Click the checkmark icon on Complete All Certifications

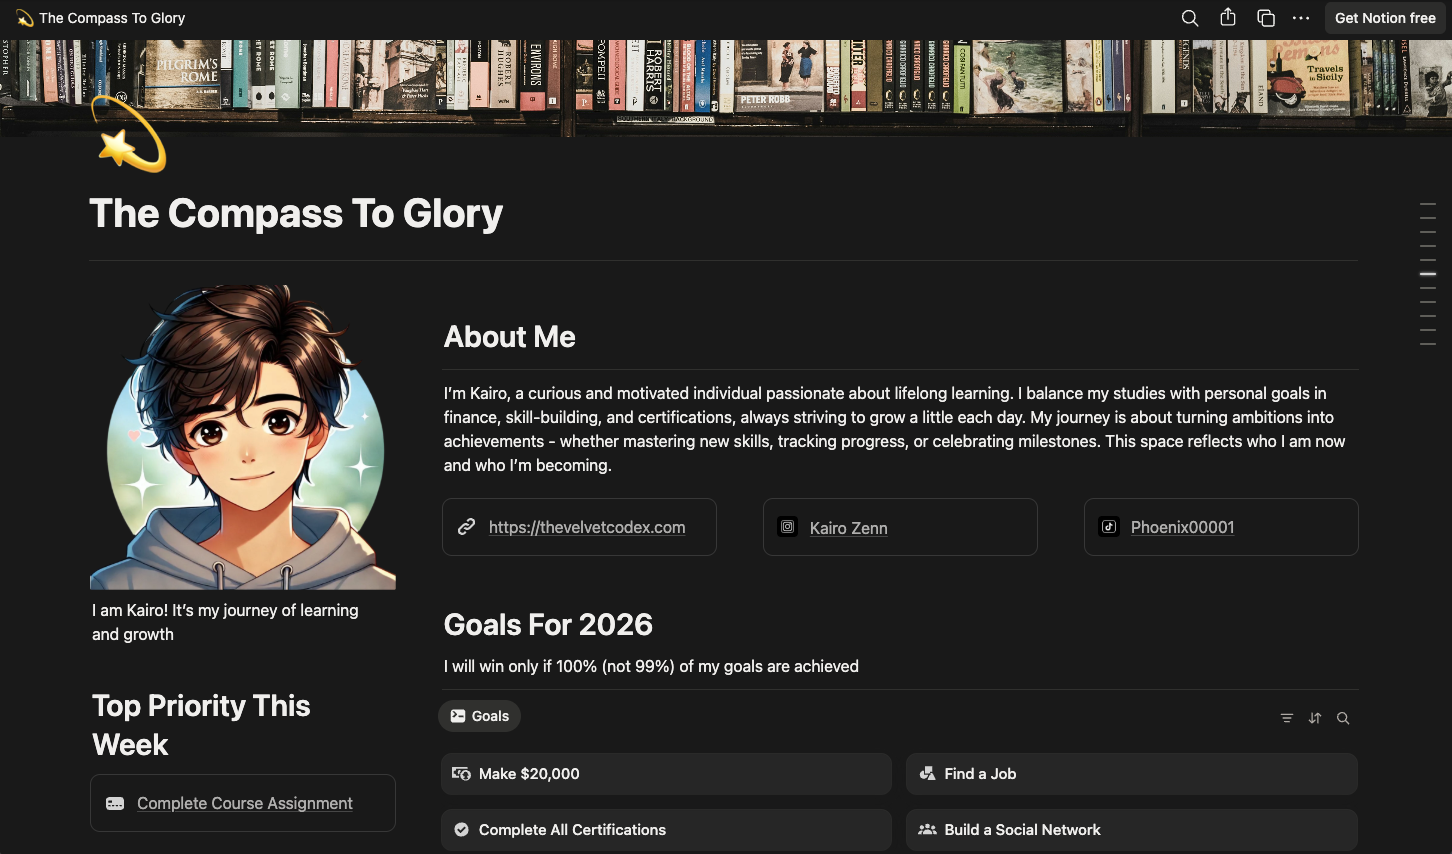461,830
